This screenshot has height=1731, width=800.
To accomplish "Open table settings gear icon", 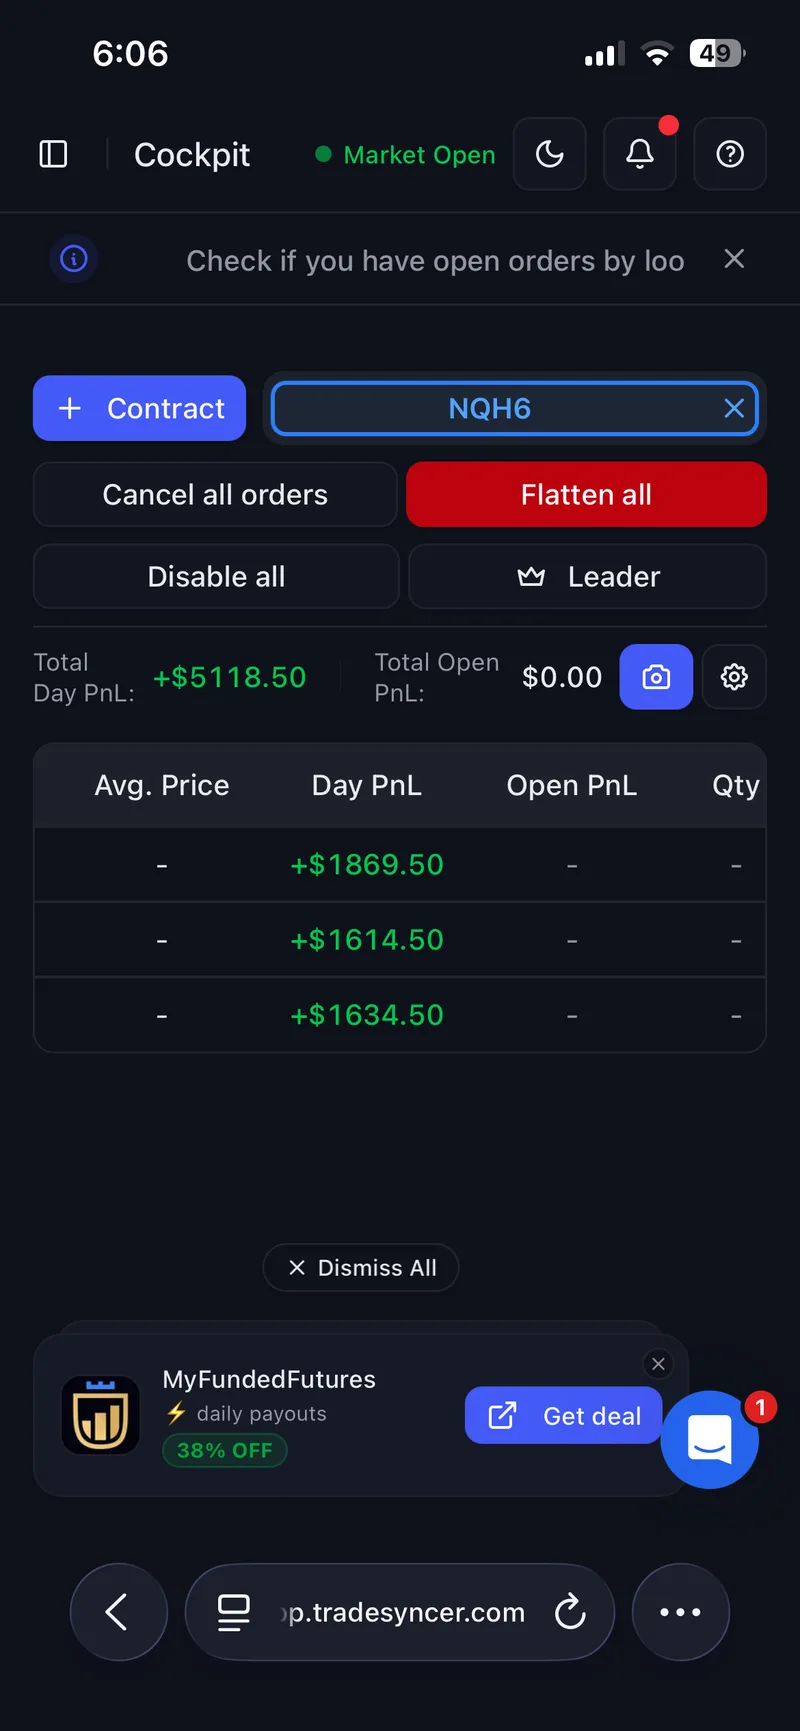I will click(734, 677).
